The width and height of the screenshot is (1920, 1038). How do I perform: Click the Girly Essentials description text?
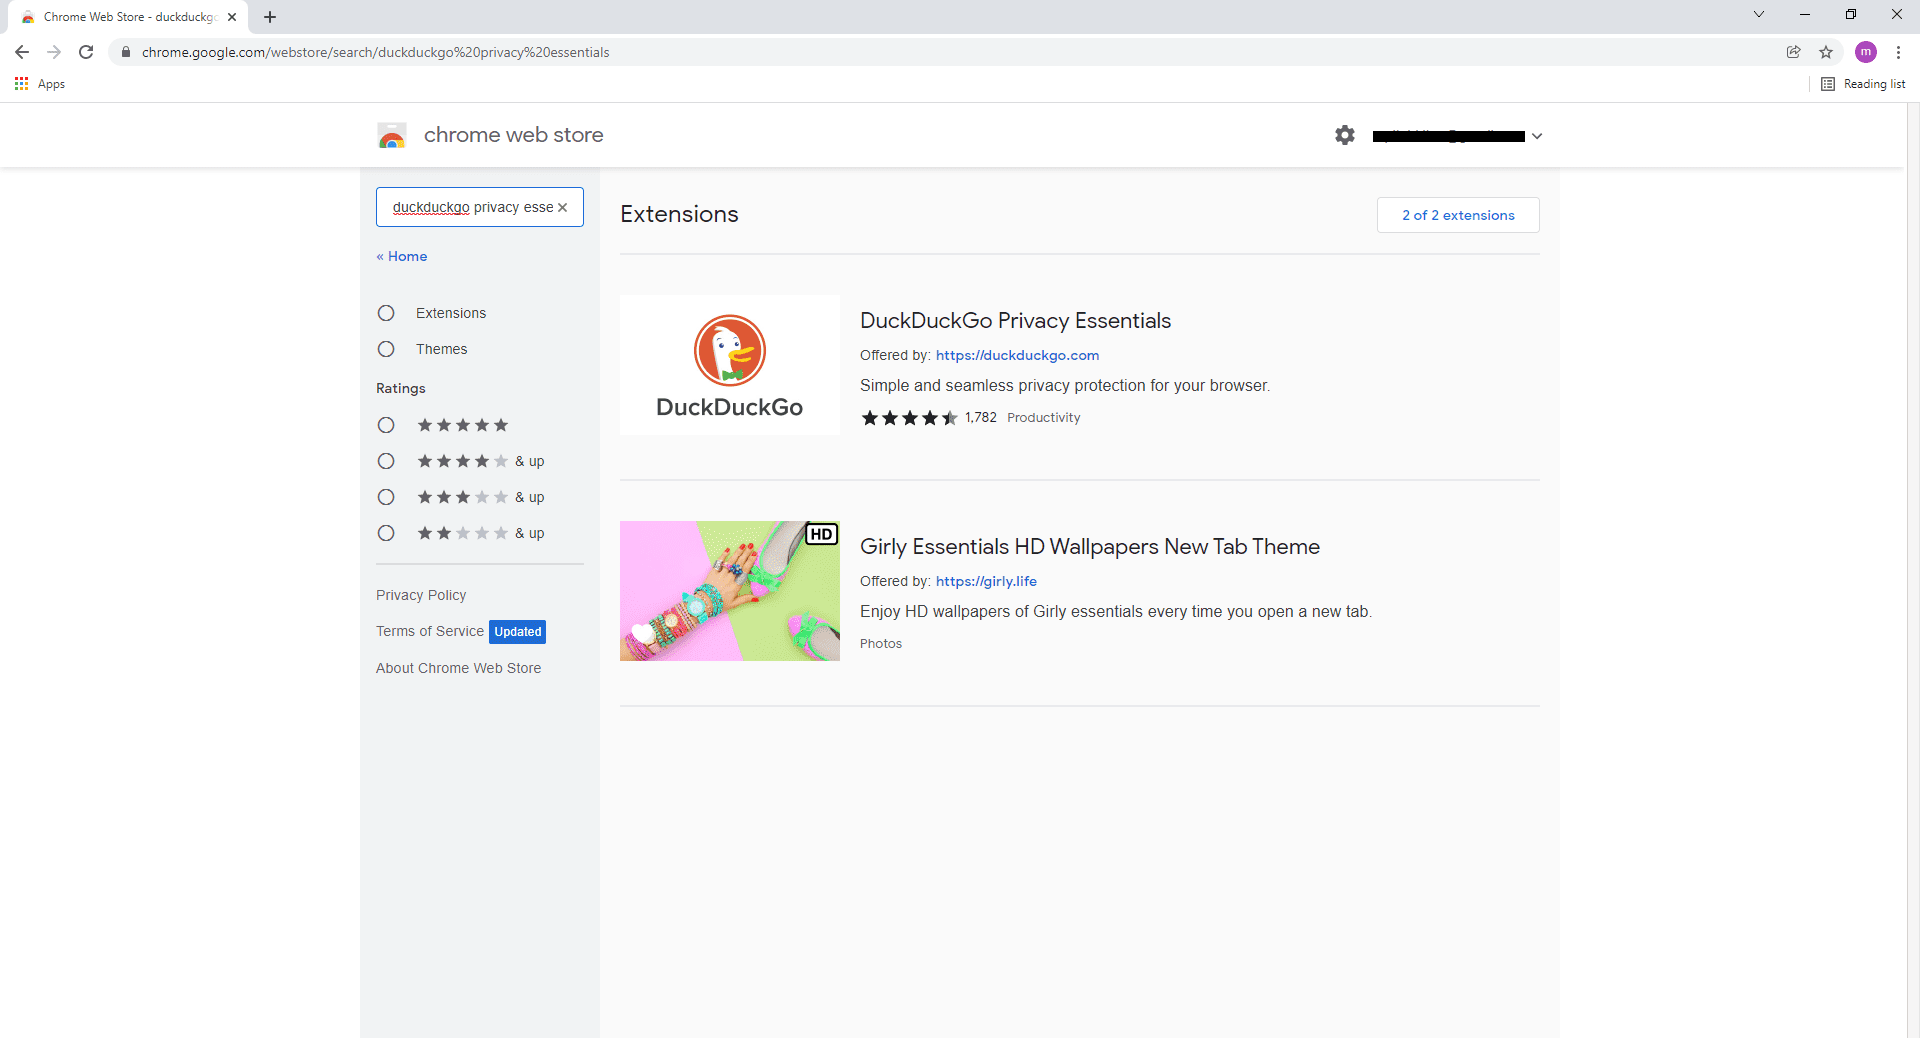coord(1116,612)
